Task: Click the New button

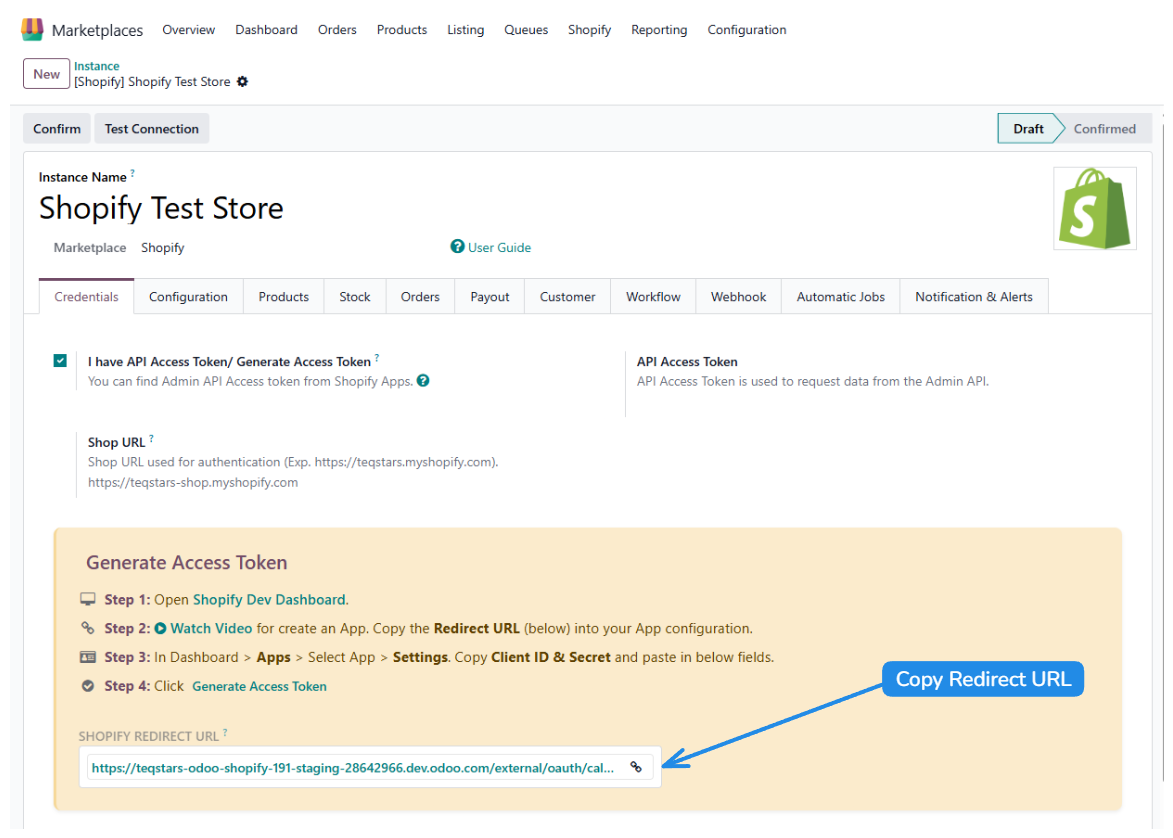Action: 46,74
